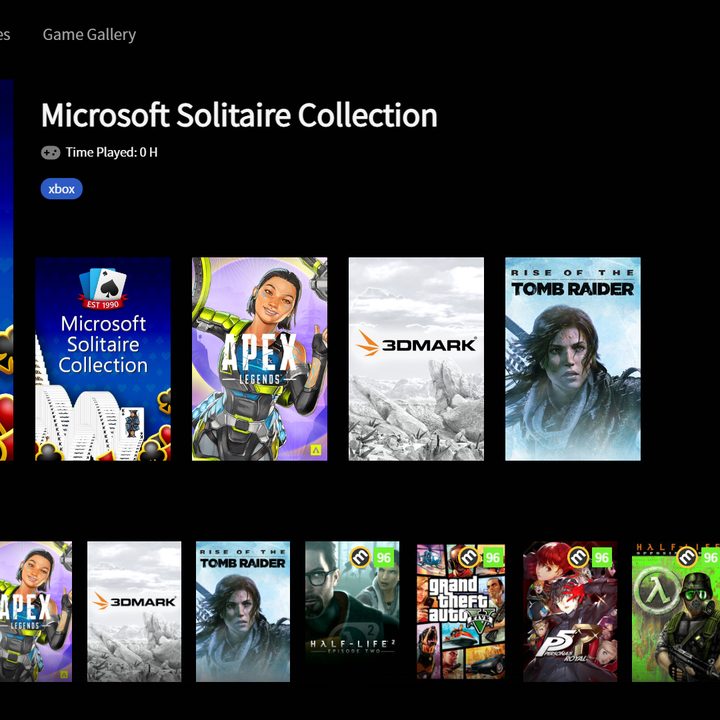Click the Metacritic badge on Opposing Force cover
This screenshot has height=720, width=720.
[687, 557]
